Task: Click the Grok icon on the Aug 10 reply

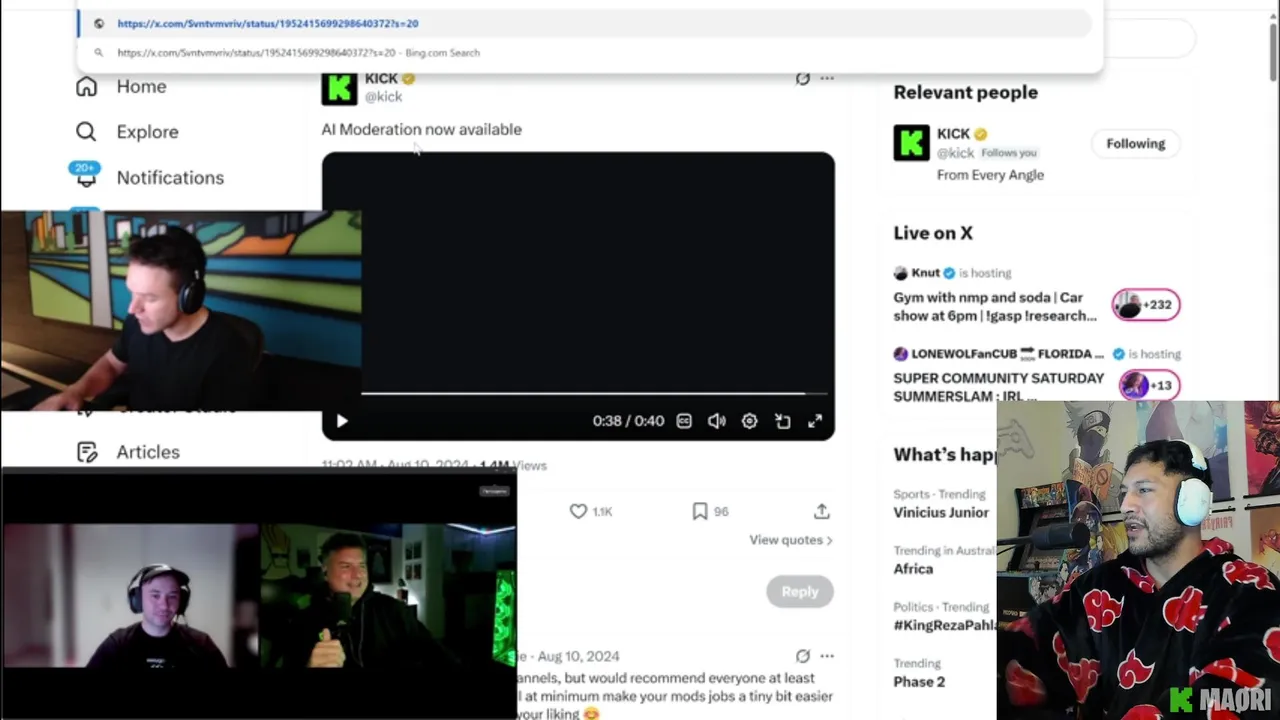Action: coord(802,656)
